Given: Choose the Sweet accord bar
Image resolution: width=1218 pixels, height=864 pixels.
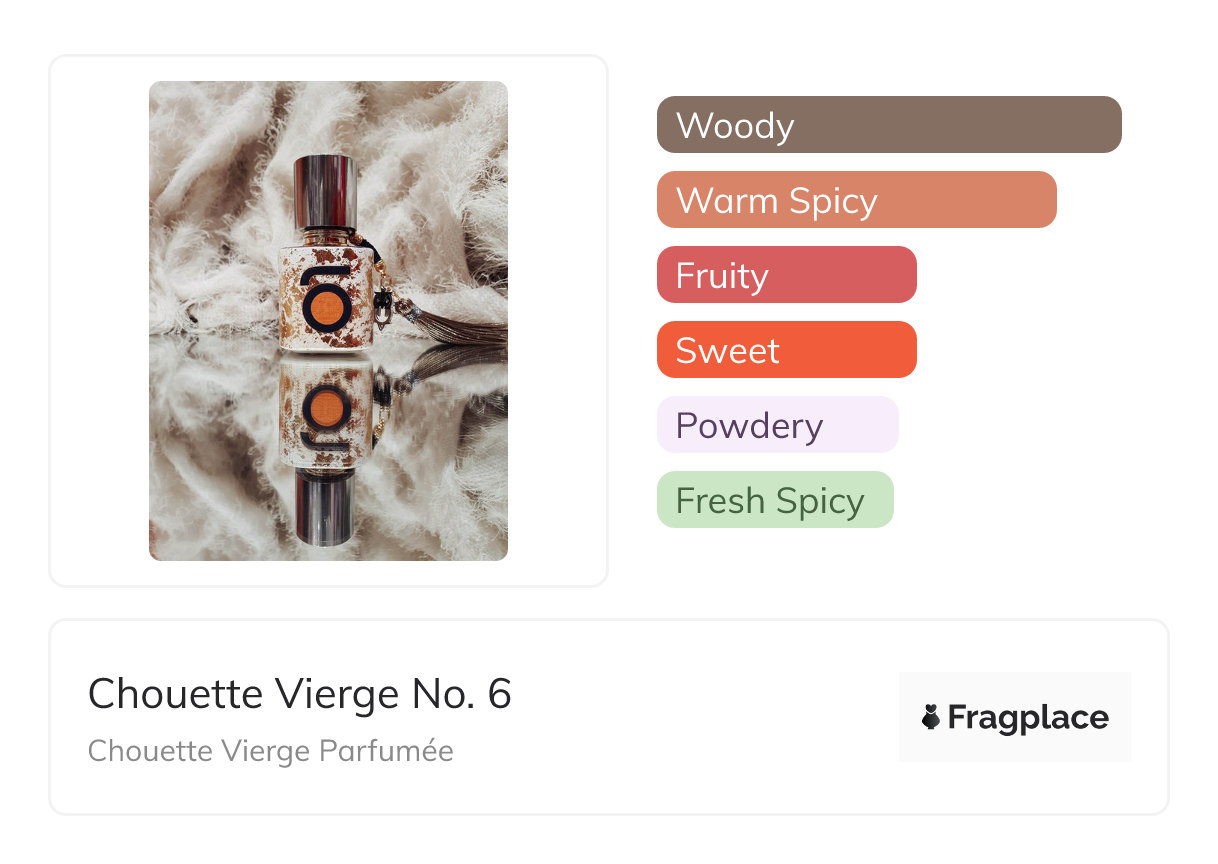Looking at the screenshot, I should [x=786, y=350].
